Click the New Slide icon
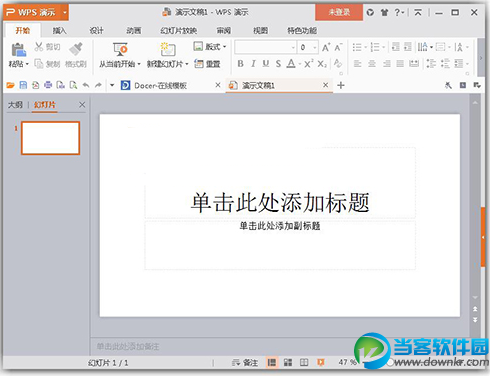The width and height of the screenshot is (490, 376). click(168, 49)
